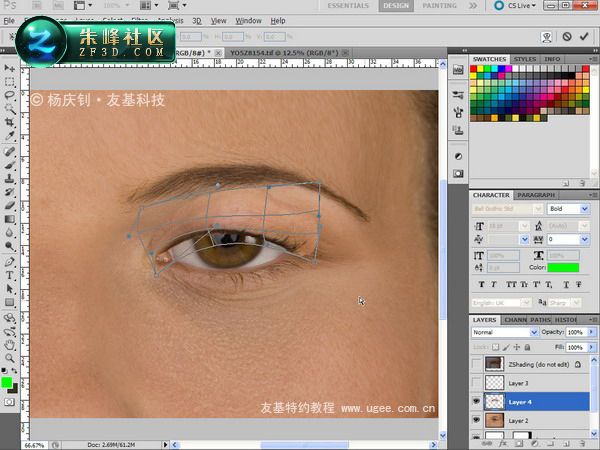The width and height of the screenshot is (600, 450).
Task: Select the Hand tool
Action: tap(10, 345)
